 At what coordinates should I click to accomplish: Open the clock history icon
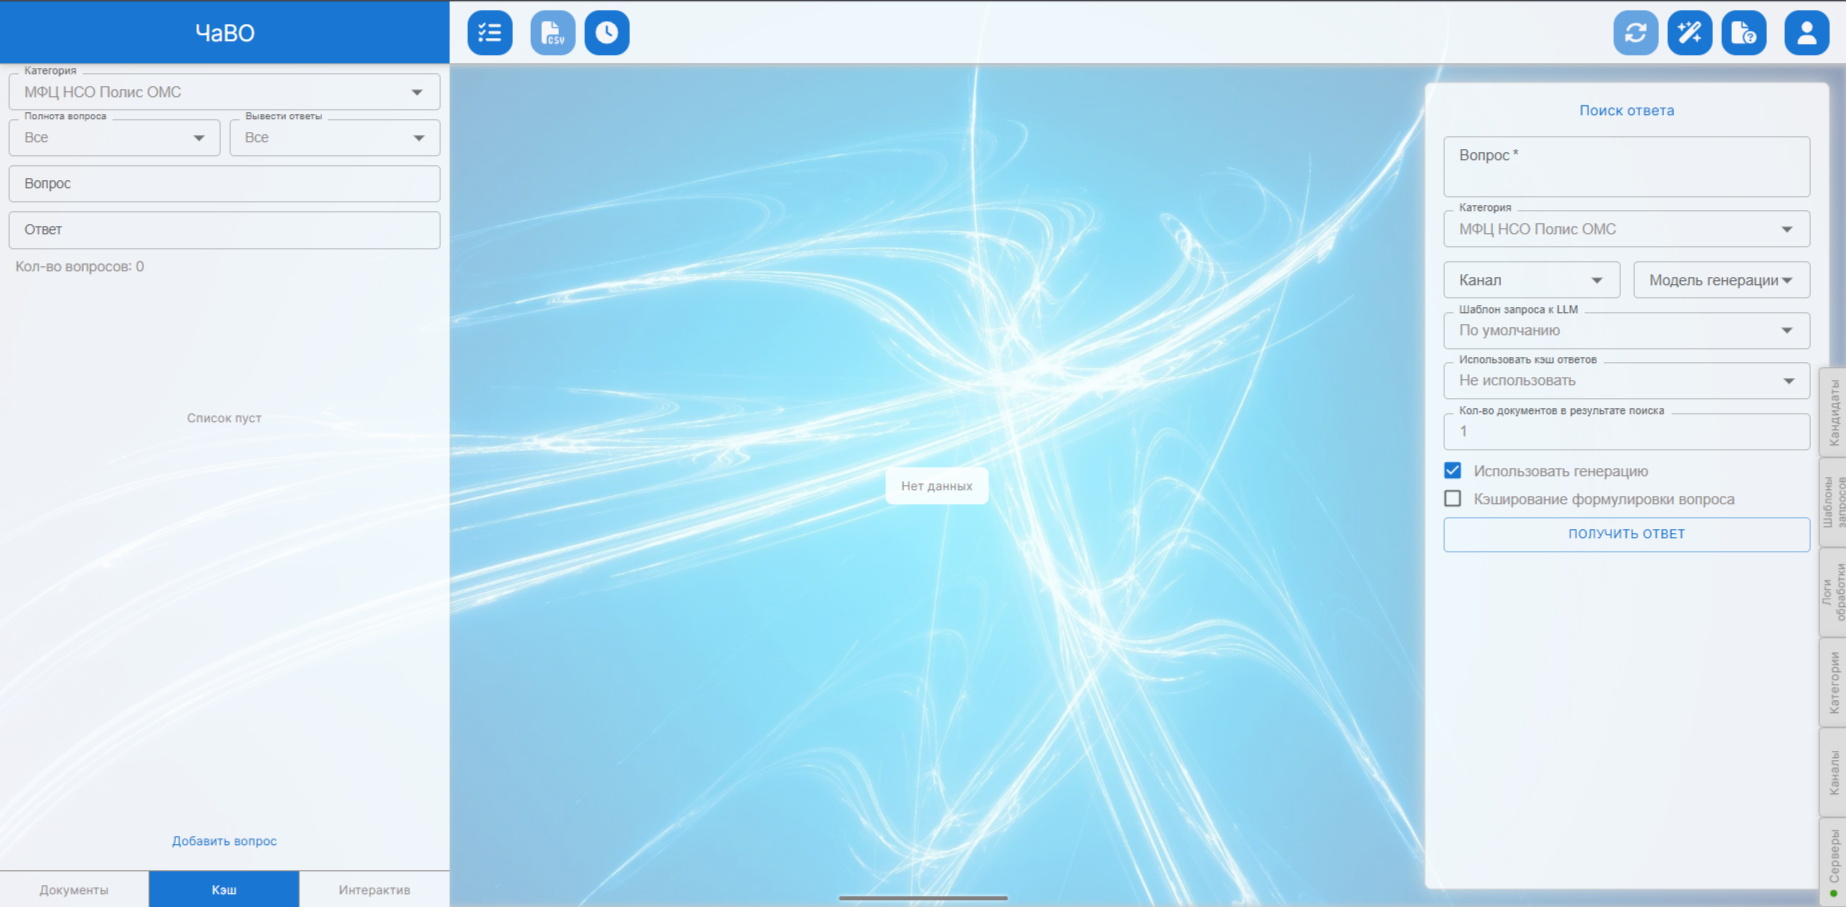coord(607,33)
